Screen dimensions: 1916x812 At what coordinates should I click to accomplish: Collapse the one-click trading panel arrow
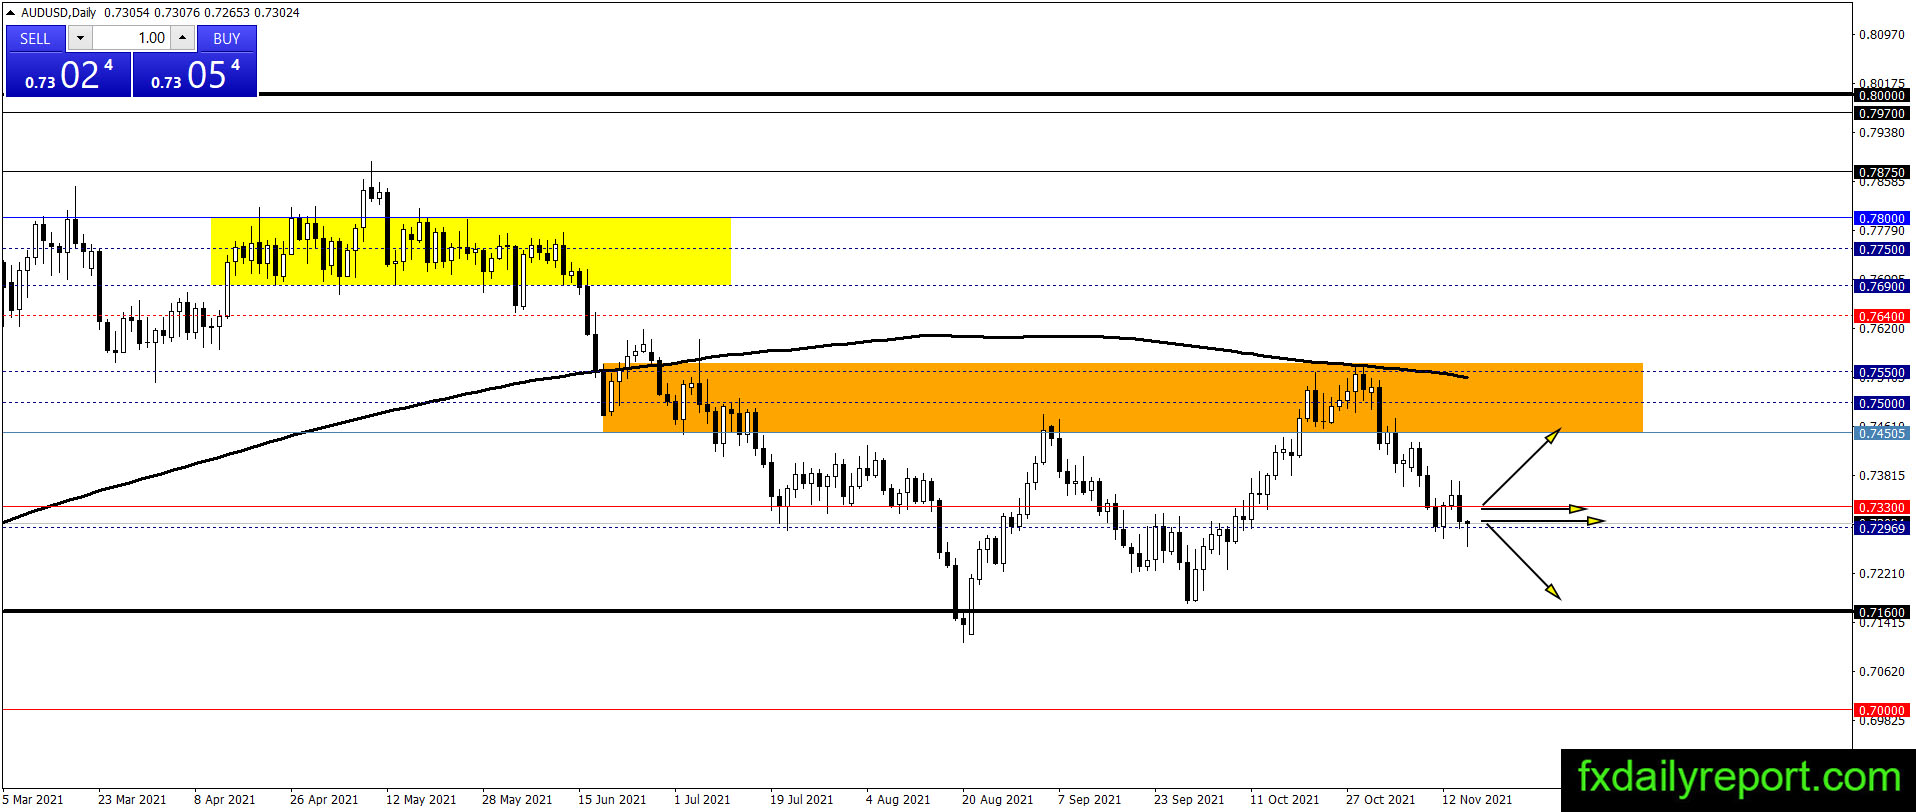pos(10,13)
